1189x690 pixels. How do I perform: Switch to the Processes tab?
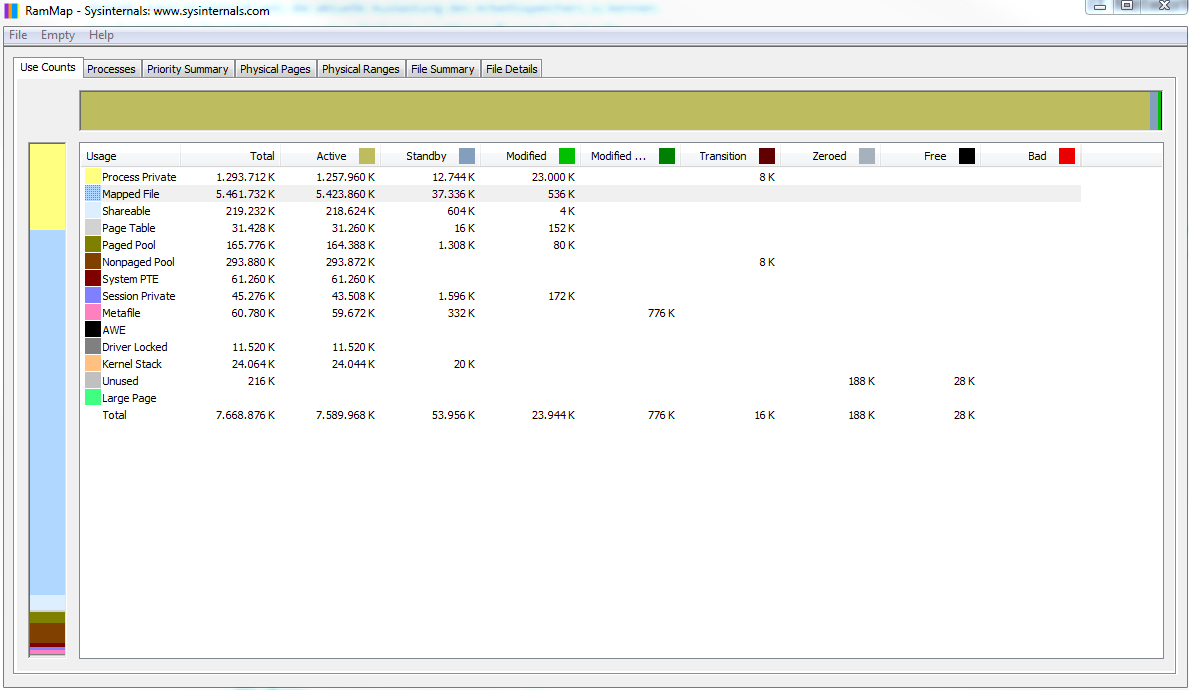coord(111,69)
